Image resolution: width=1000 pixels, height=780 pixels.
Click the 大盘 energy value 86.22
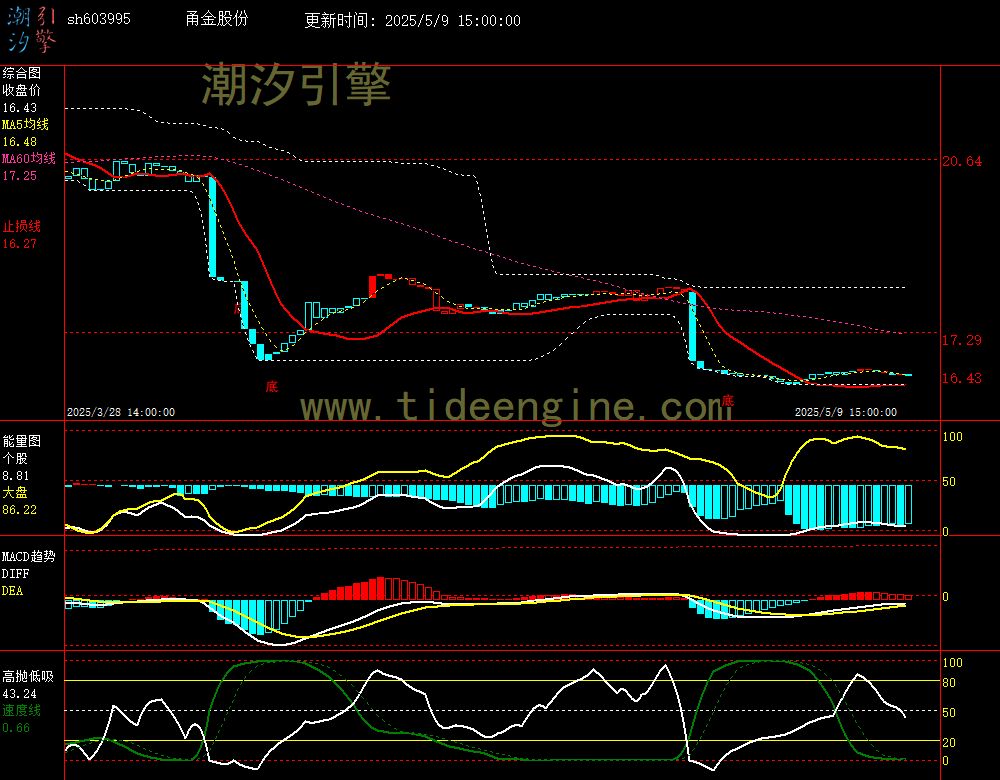pyautogui.click(x=20, y=510)
